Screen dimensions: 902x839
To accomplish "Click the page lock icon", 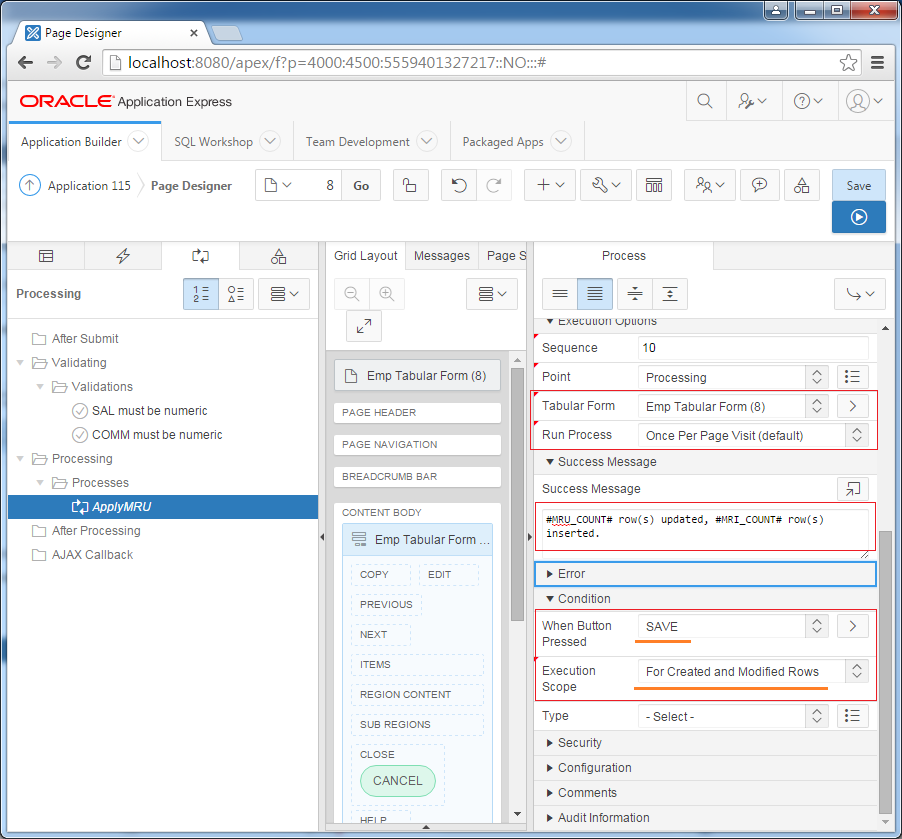I will (x=410, y=185).
